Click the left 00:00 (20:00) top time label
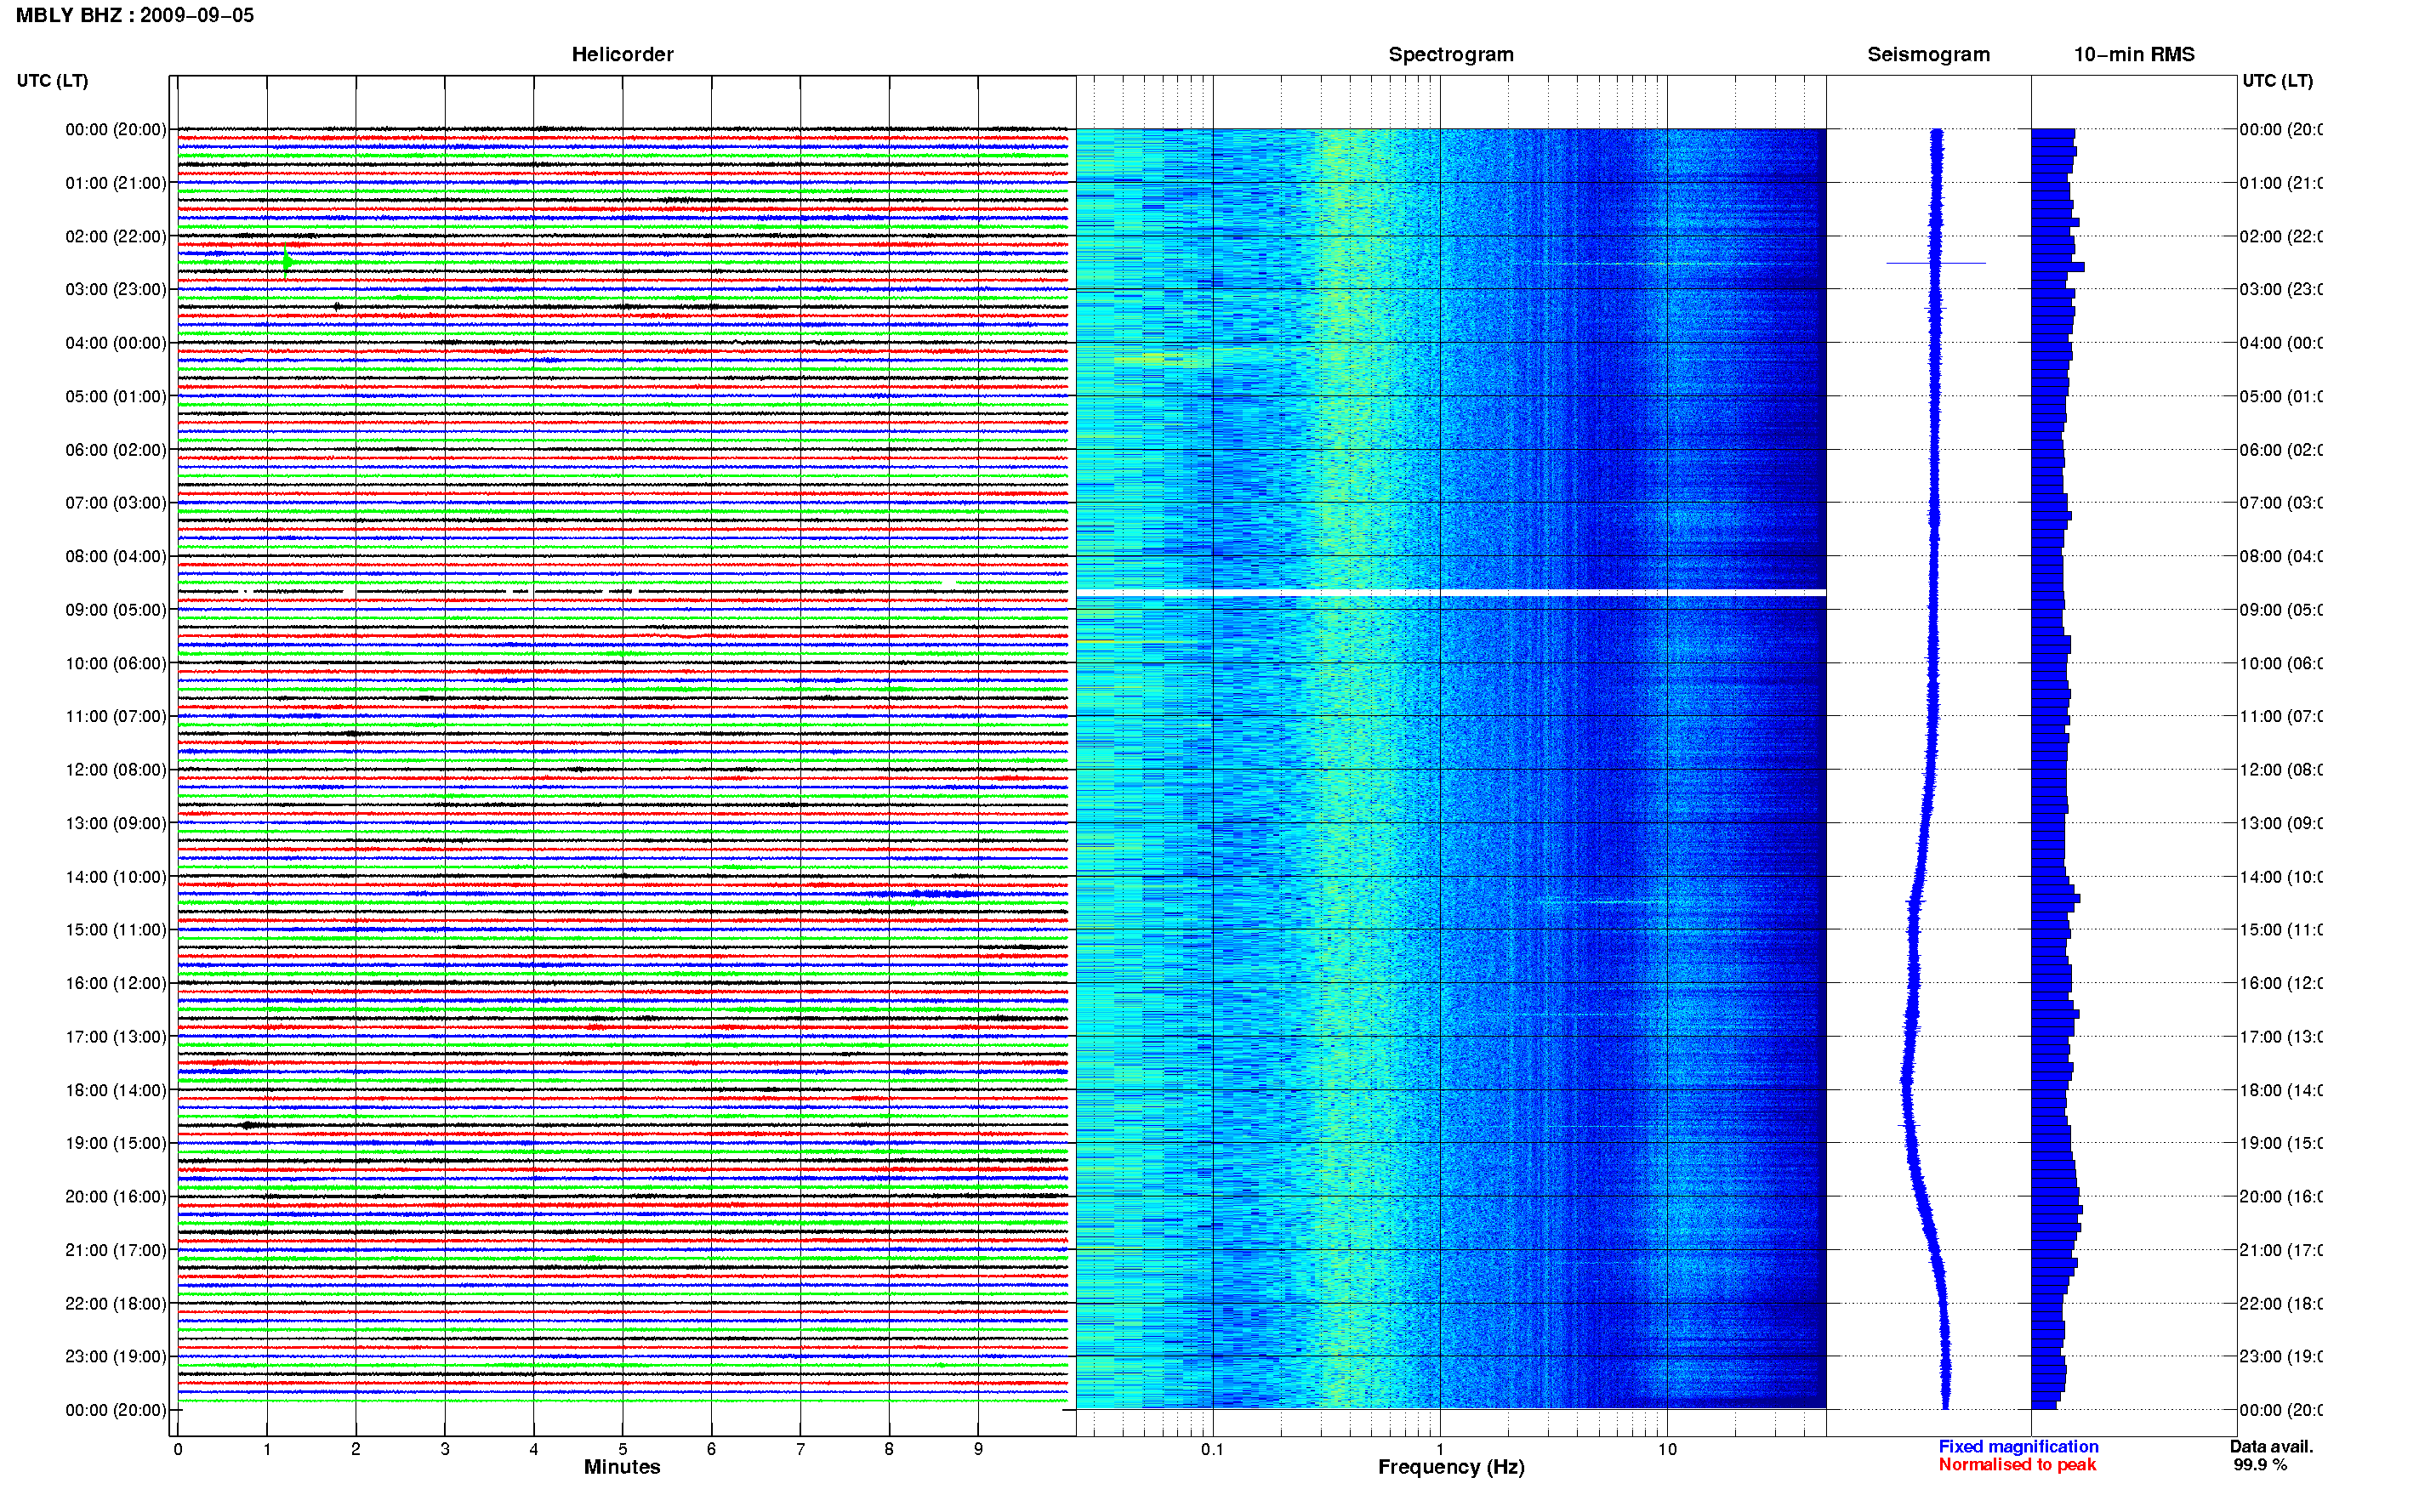 [116, 129]
